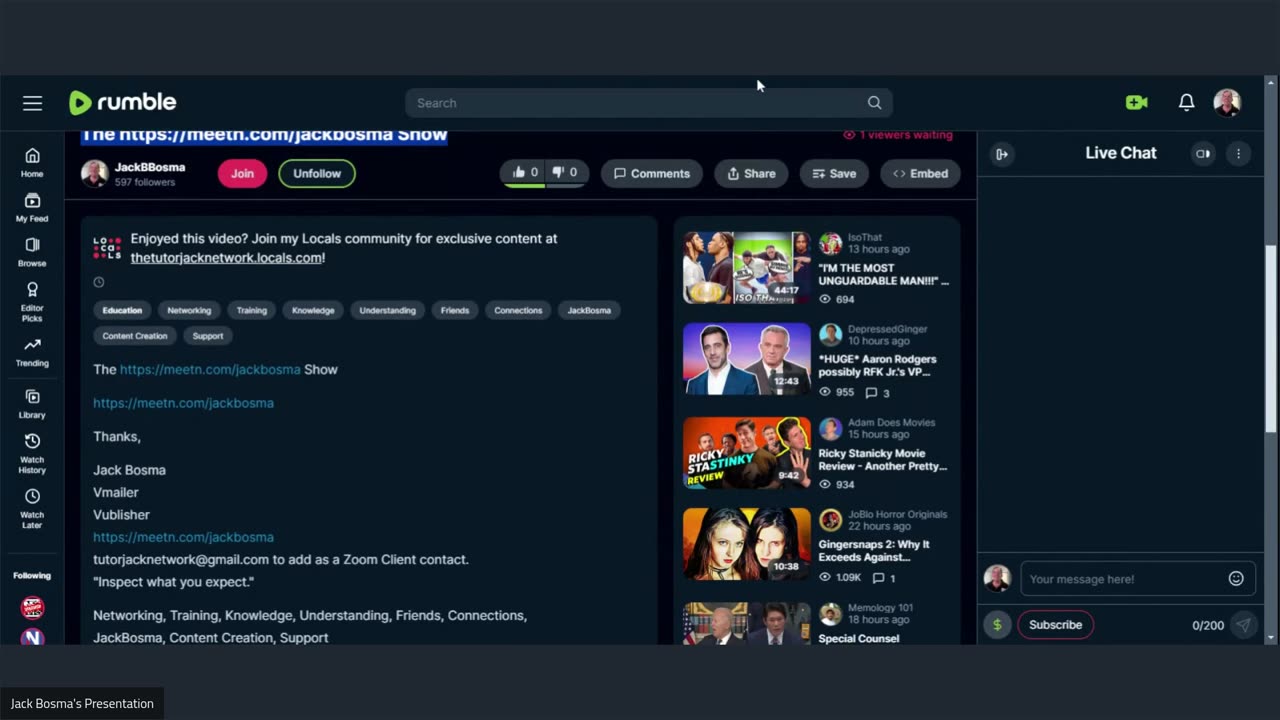
Task: Open the meetn.com/jackbosma link below Vublisher
Action: pos(183,537)
